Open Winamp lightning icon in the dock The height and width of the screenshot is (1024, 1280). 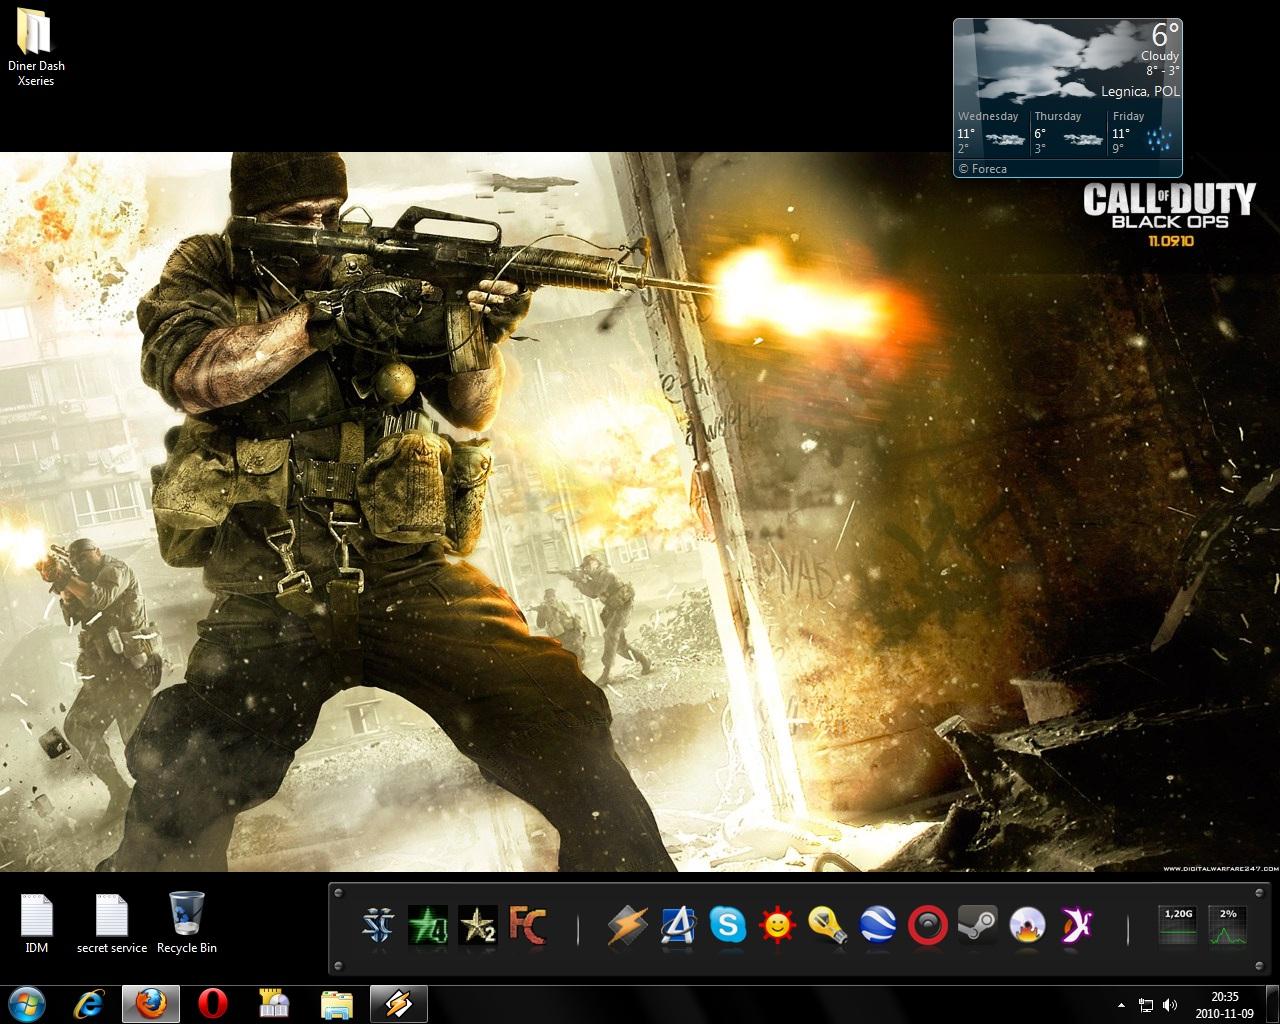(x=628, y=926)
